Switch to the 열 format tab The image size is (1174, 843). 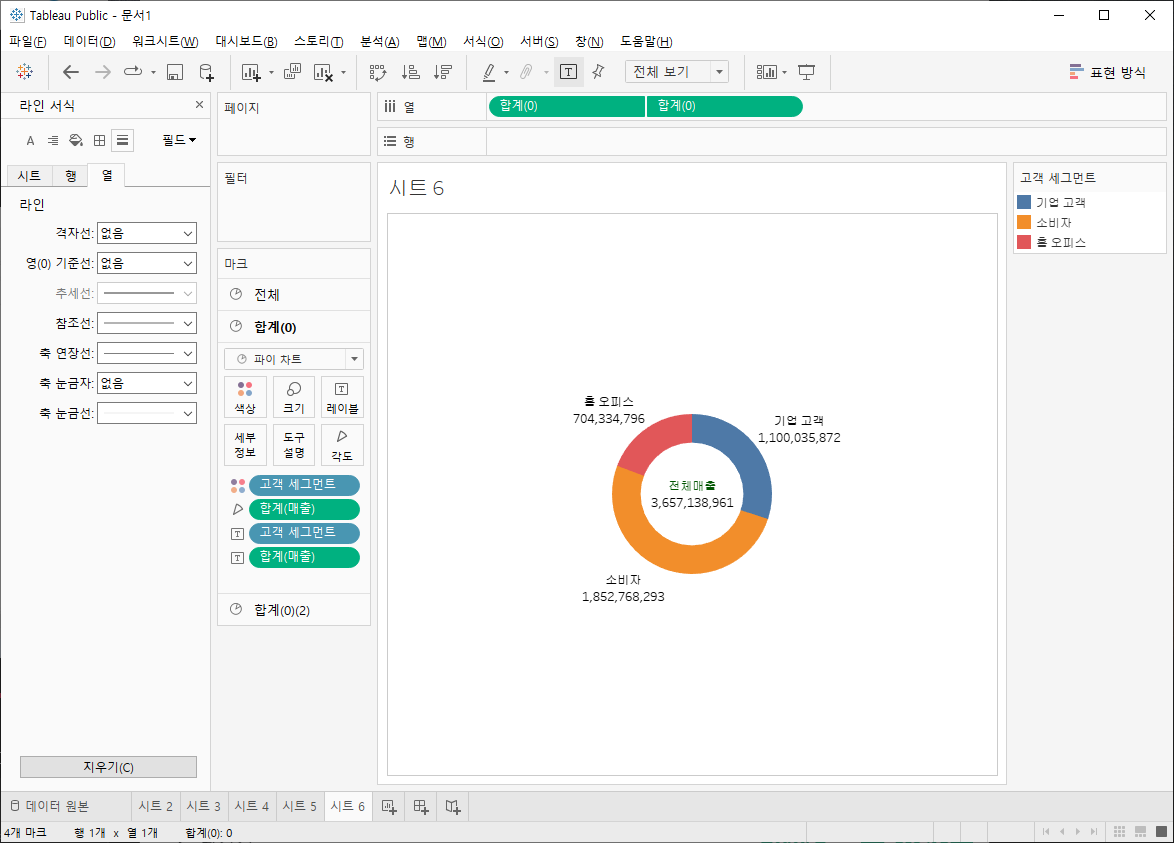click(107, 175)
